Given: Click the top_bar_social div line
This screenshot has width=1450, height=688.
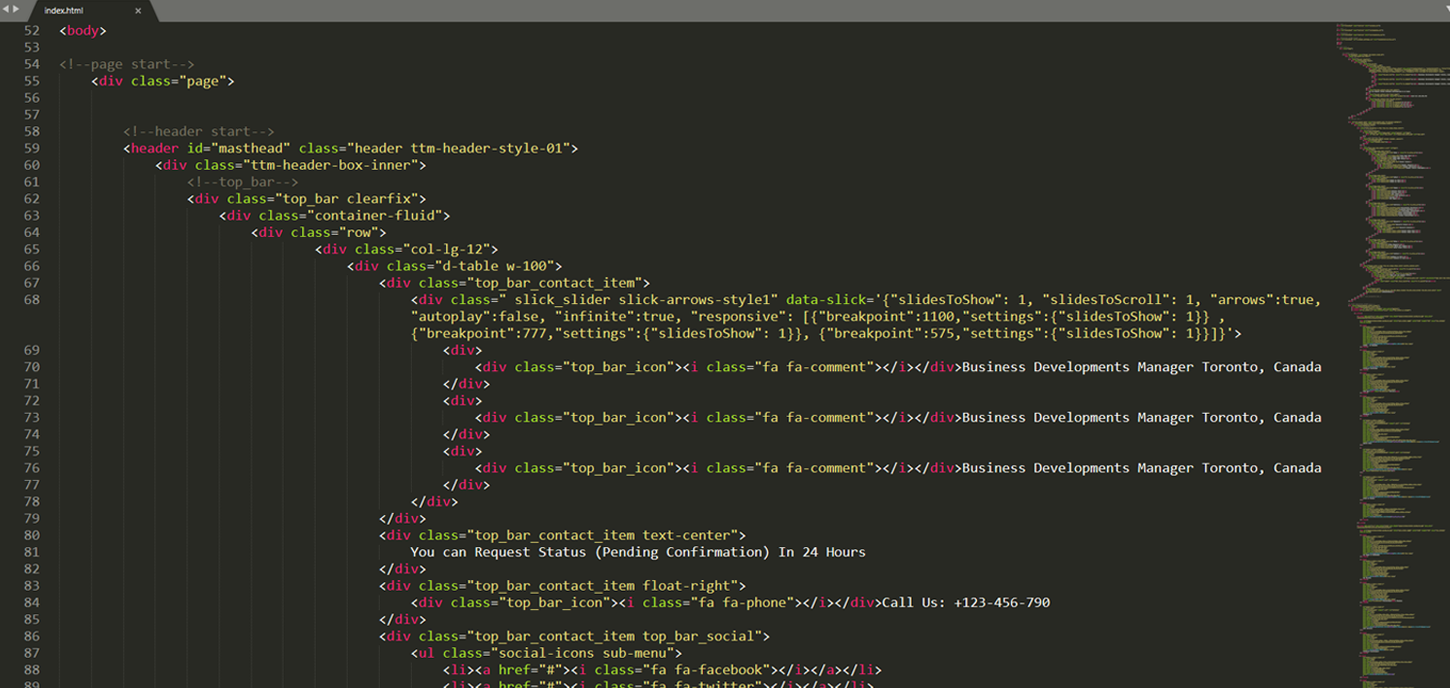Looking at the screenshot, I should tap(575, 636).
